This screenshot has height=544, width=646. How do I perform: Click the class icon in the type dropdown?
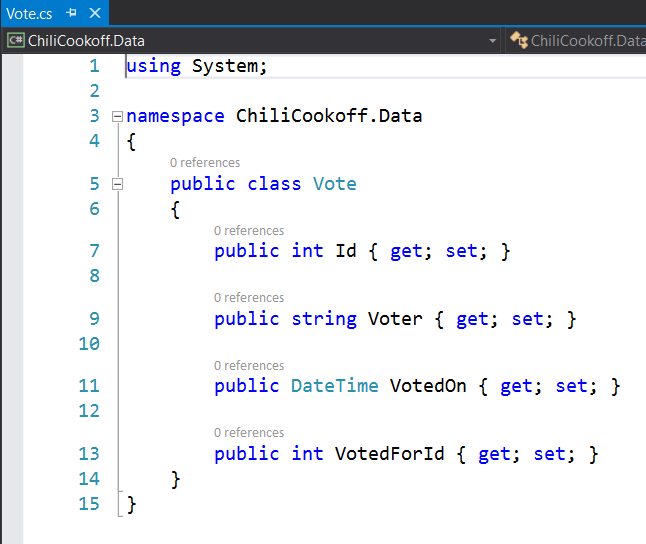pyautogui.click(x=518, y=41)
